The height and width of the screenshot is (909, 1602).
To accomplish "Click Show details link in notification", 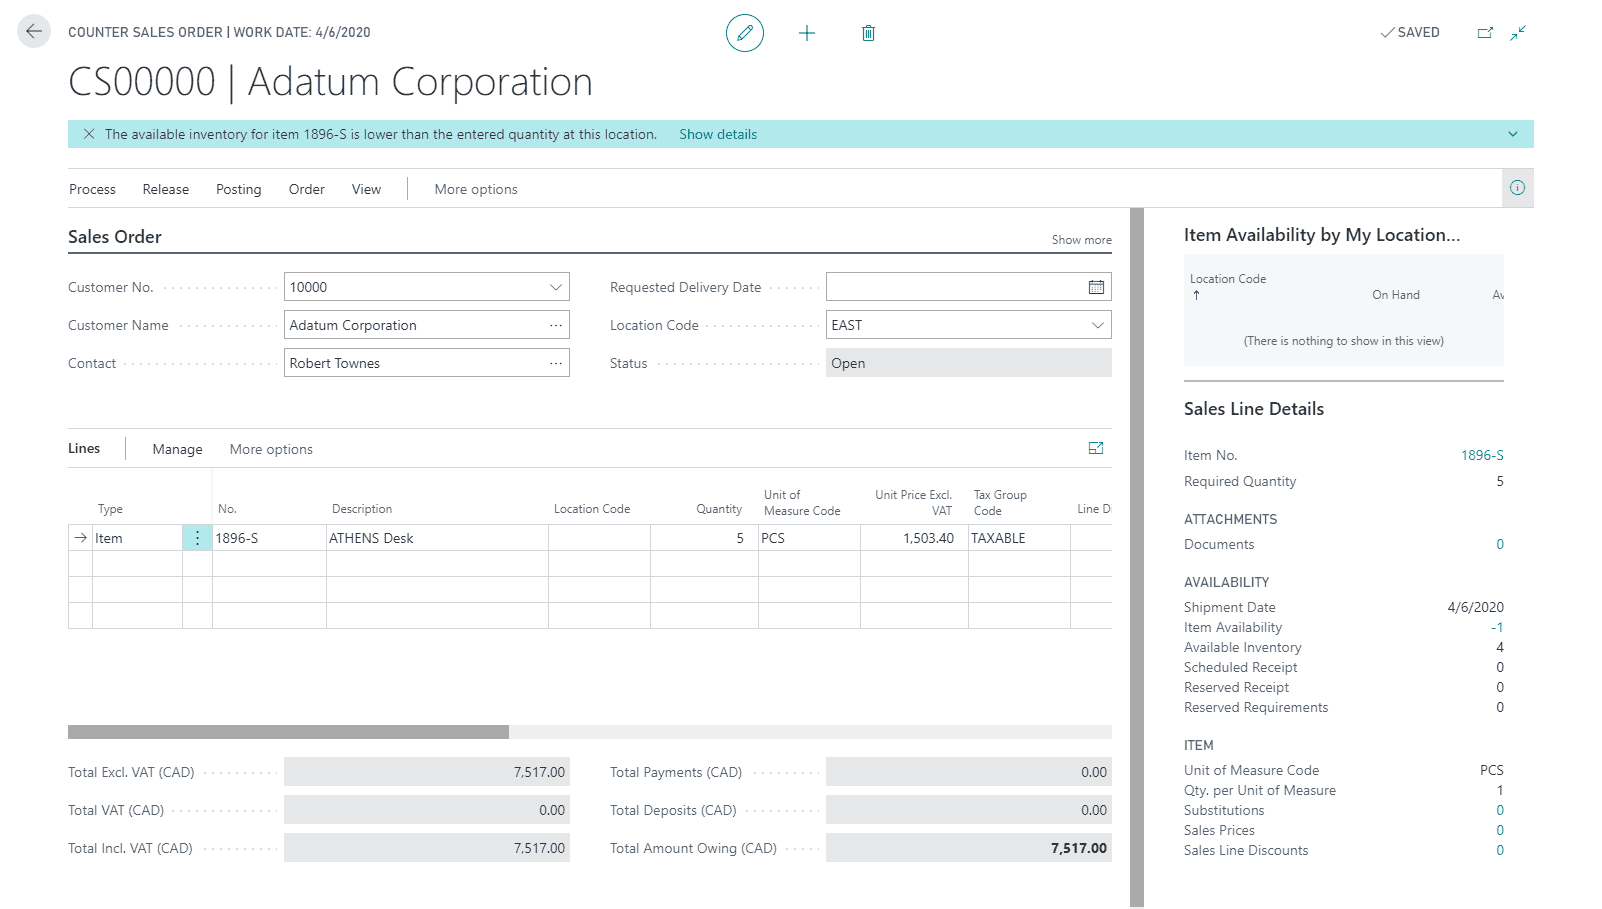I will tap(717, 134).
